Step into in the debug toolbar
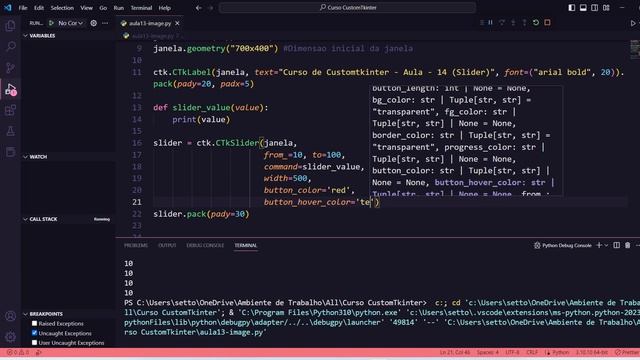 coord(513,23)
